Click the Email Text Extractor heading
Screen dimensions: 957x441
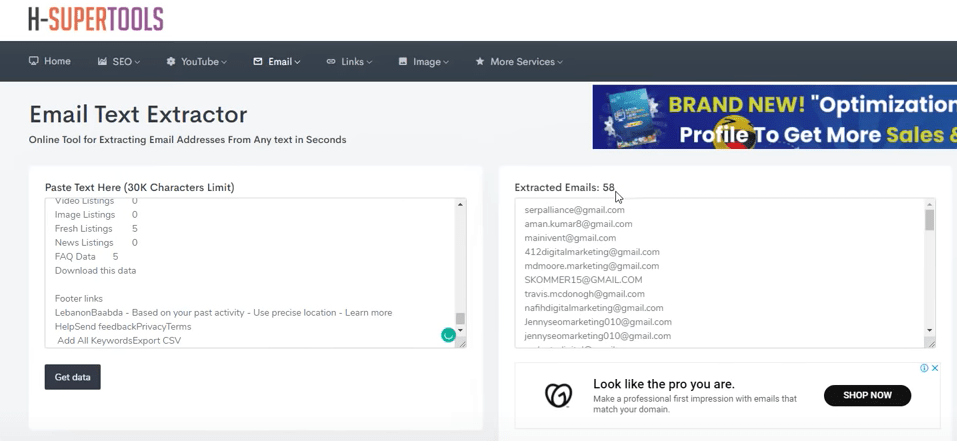pyautogui.click(x=138, y=115)
